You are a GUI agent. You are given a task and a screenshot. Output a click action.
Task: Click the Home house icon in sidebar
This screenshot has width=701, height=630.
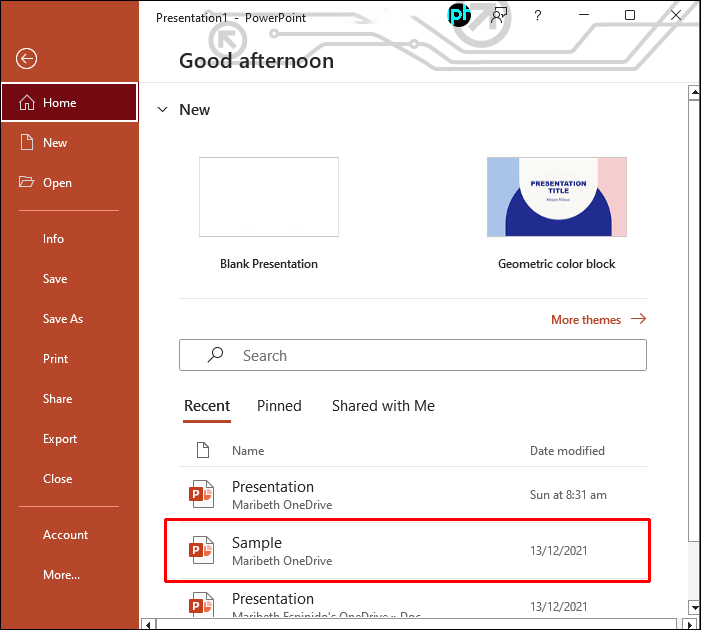27,102
